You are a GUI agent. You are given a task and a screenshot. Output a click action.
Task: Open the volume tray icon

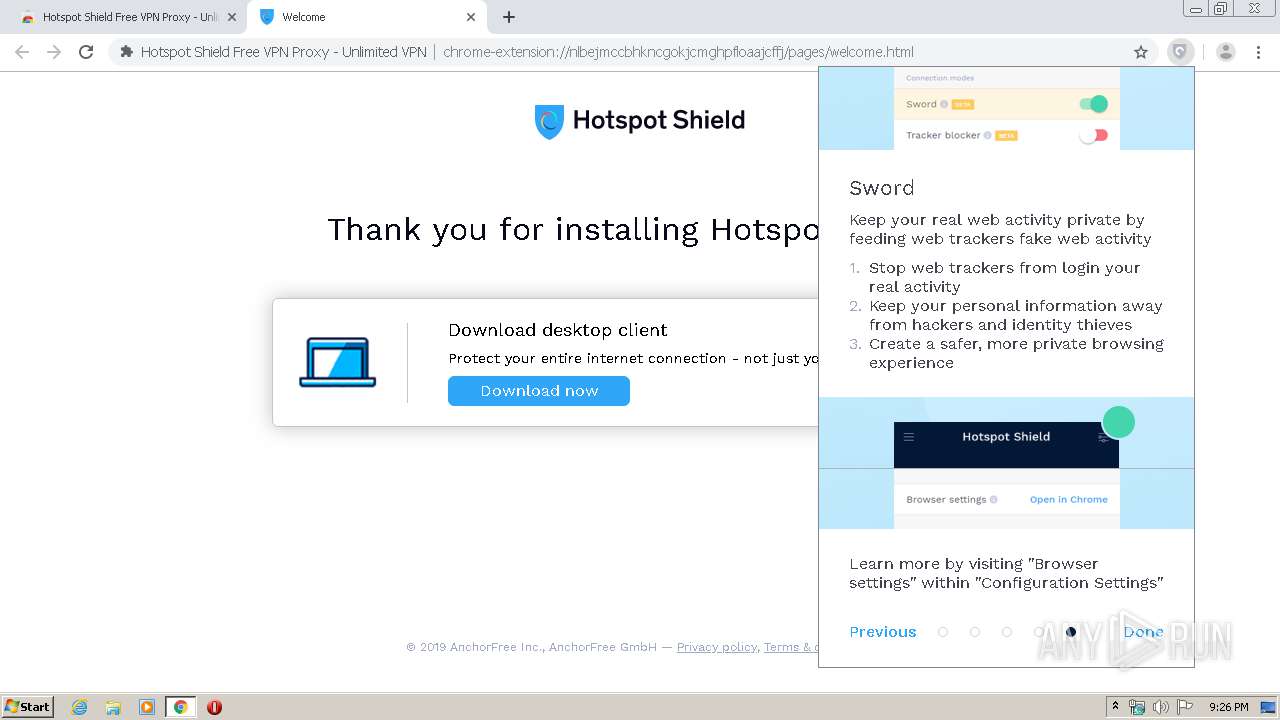coord(1161,707)
